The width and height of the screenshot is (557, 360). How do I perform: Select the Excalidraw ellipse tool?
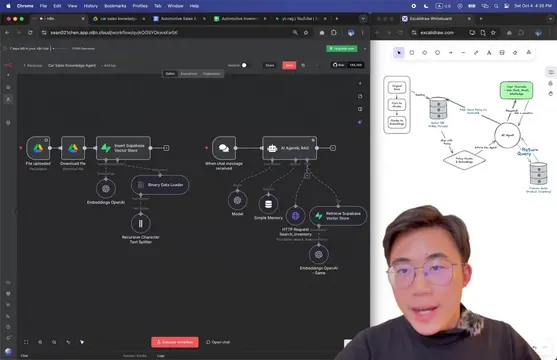pyautogui.click(x=437, y=53)
